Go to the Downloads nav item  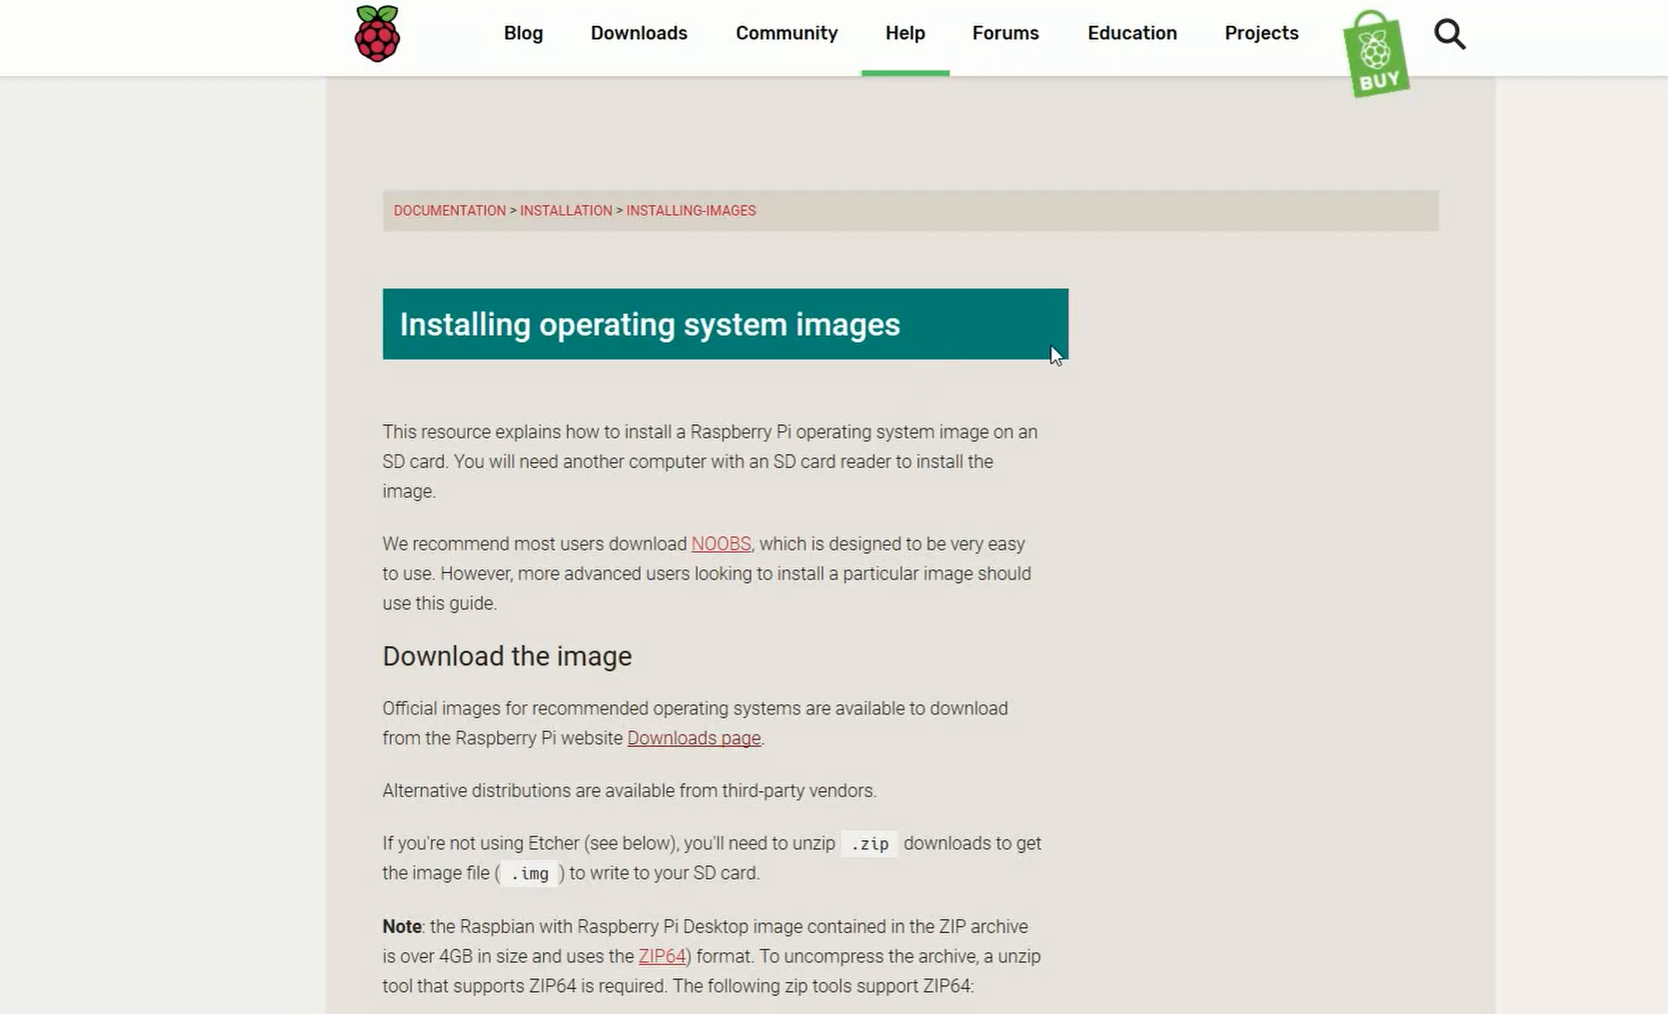coord(639,33)
